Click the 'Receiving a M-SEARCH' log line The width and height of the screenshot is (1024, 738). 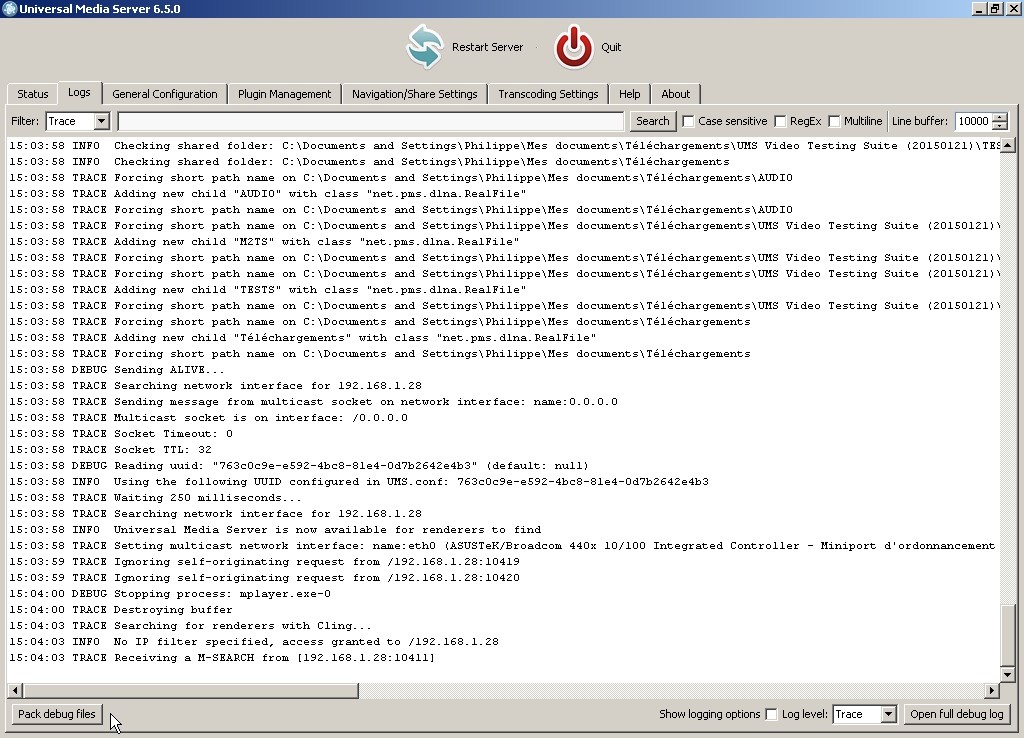point(222,658)
